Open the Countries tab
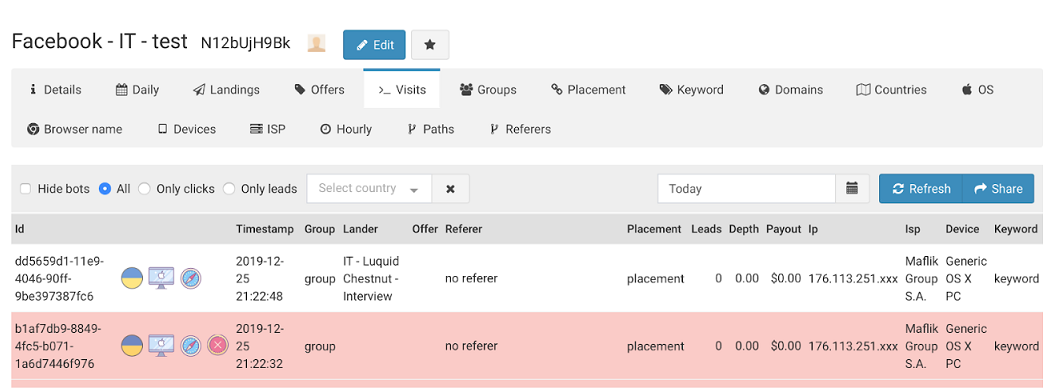 (891, 89)
